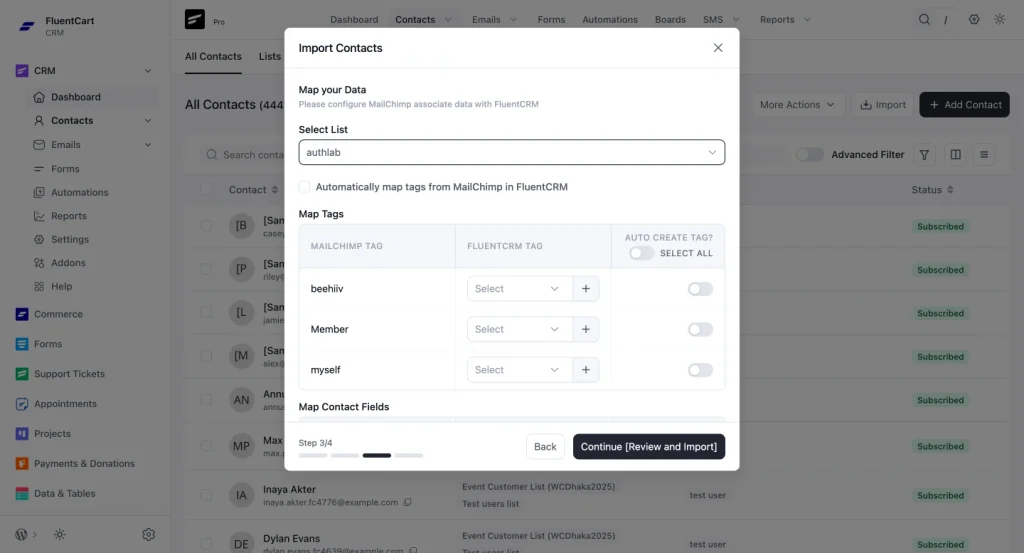Image resolution: width=1024 pixels, height=553 pixels.
Task: Click the Back button in import dialog
Action: 545,447
